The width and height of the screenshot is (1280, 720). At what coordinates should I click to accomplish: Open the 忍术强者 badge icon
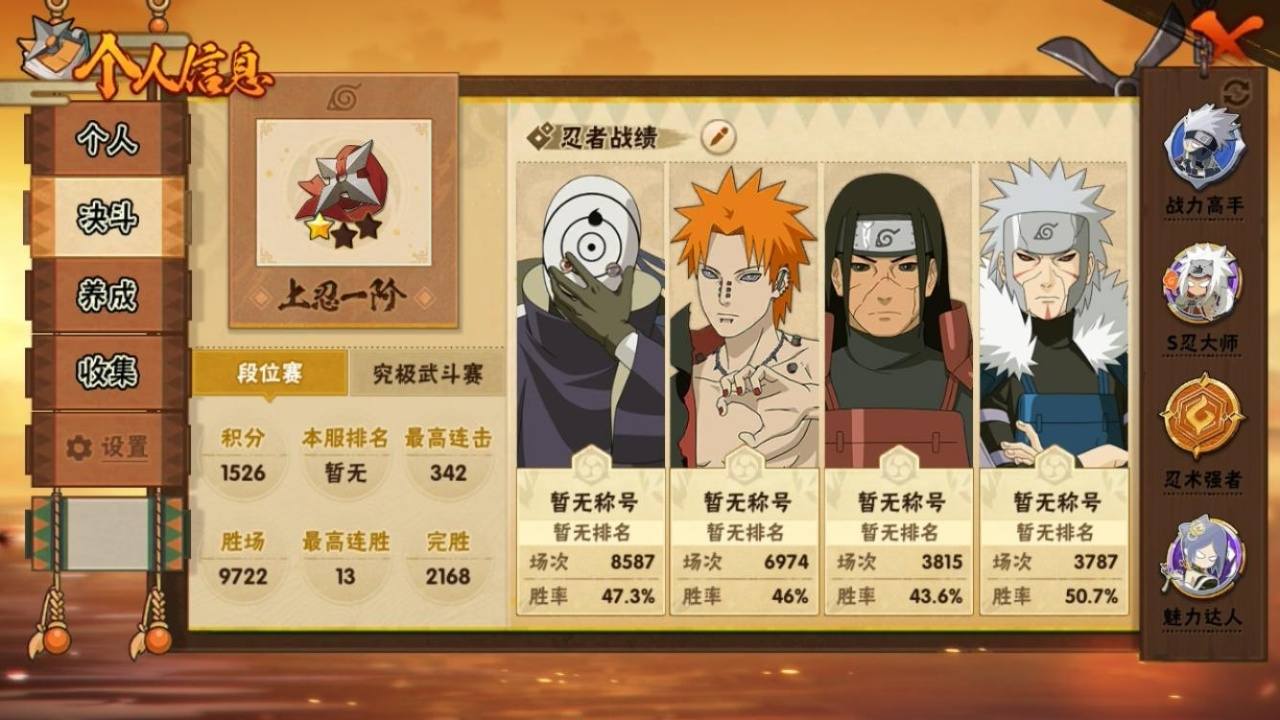[x=1203, y=417]
